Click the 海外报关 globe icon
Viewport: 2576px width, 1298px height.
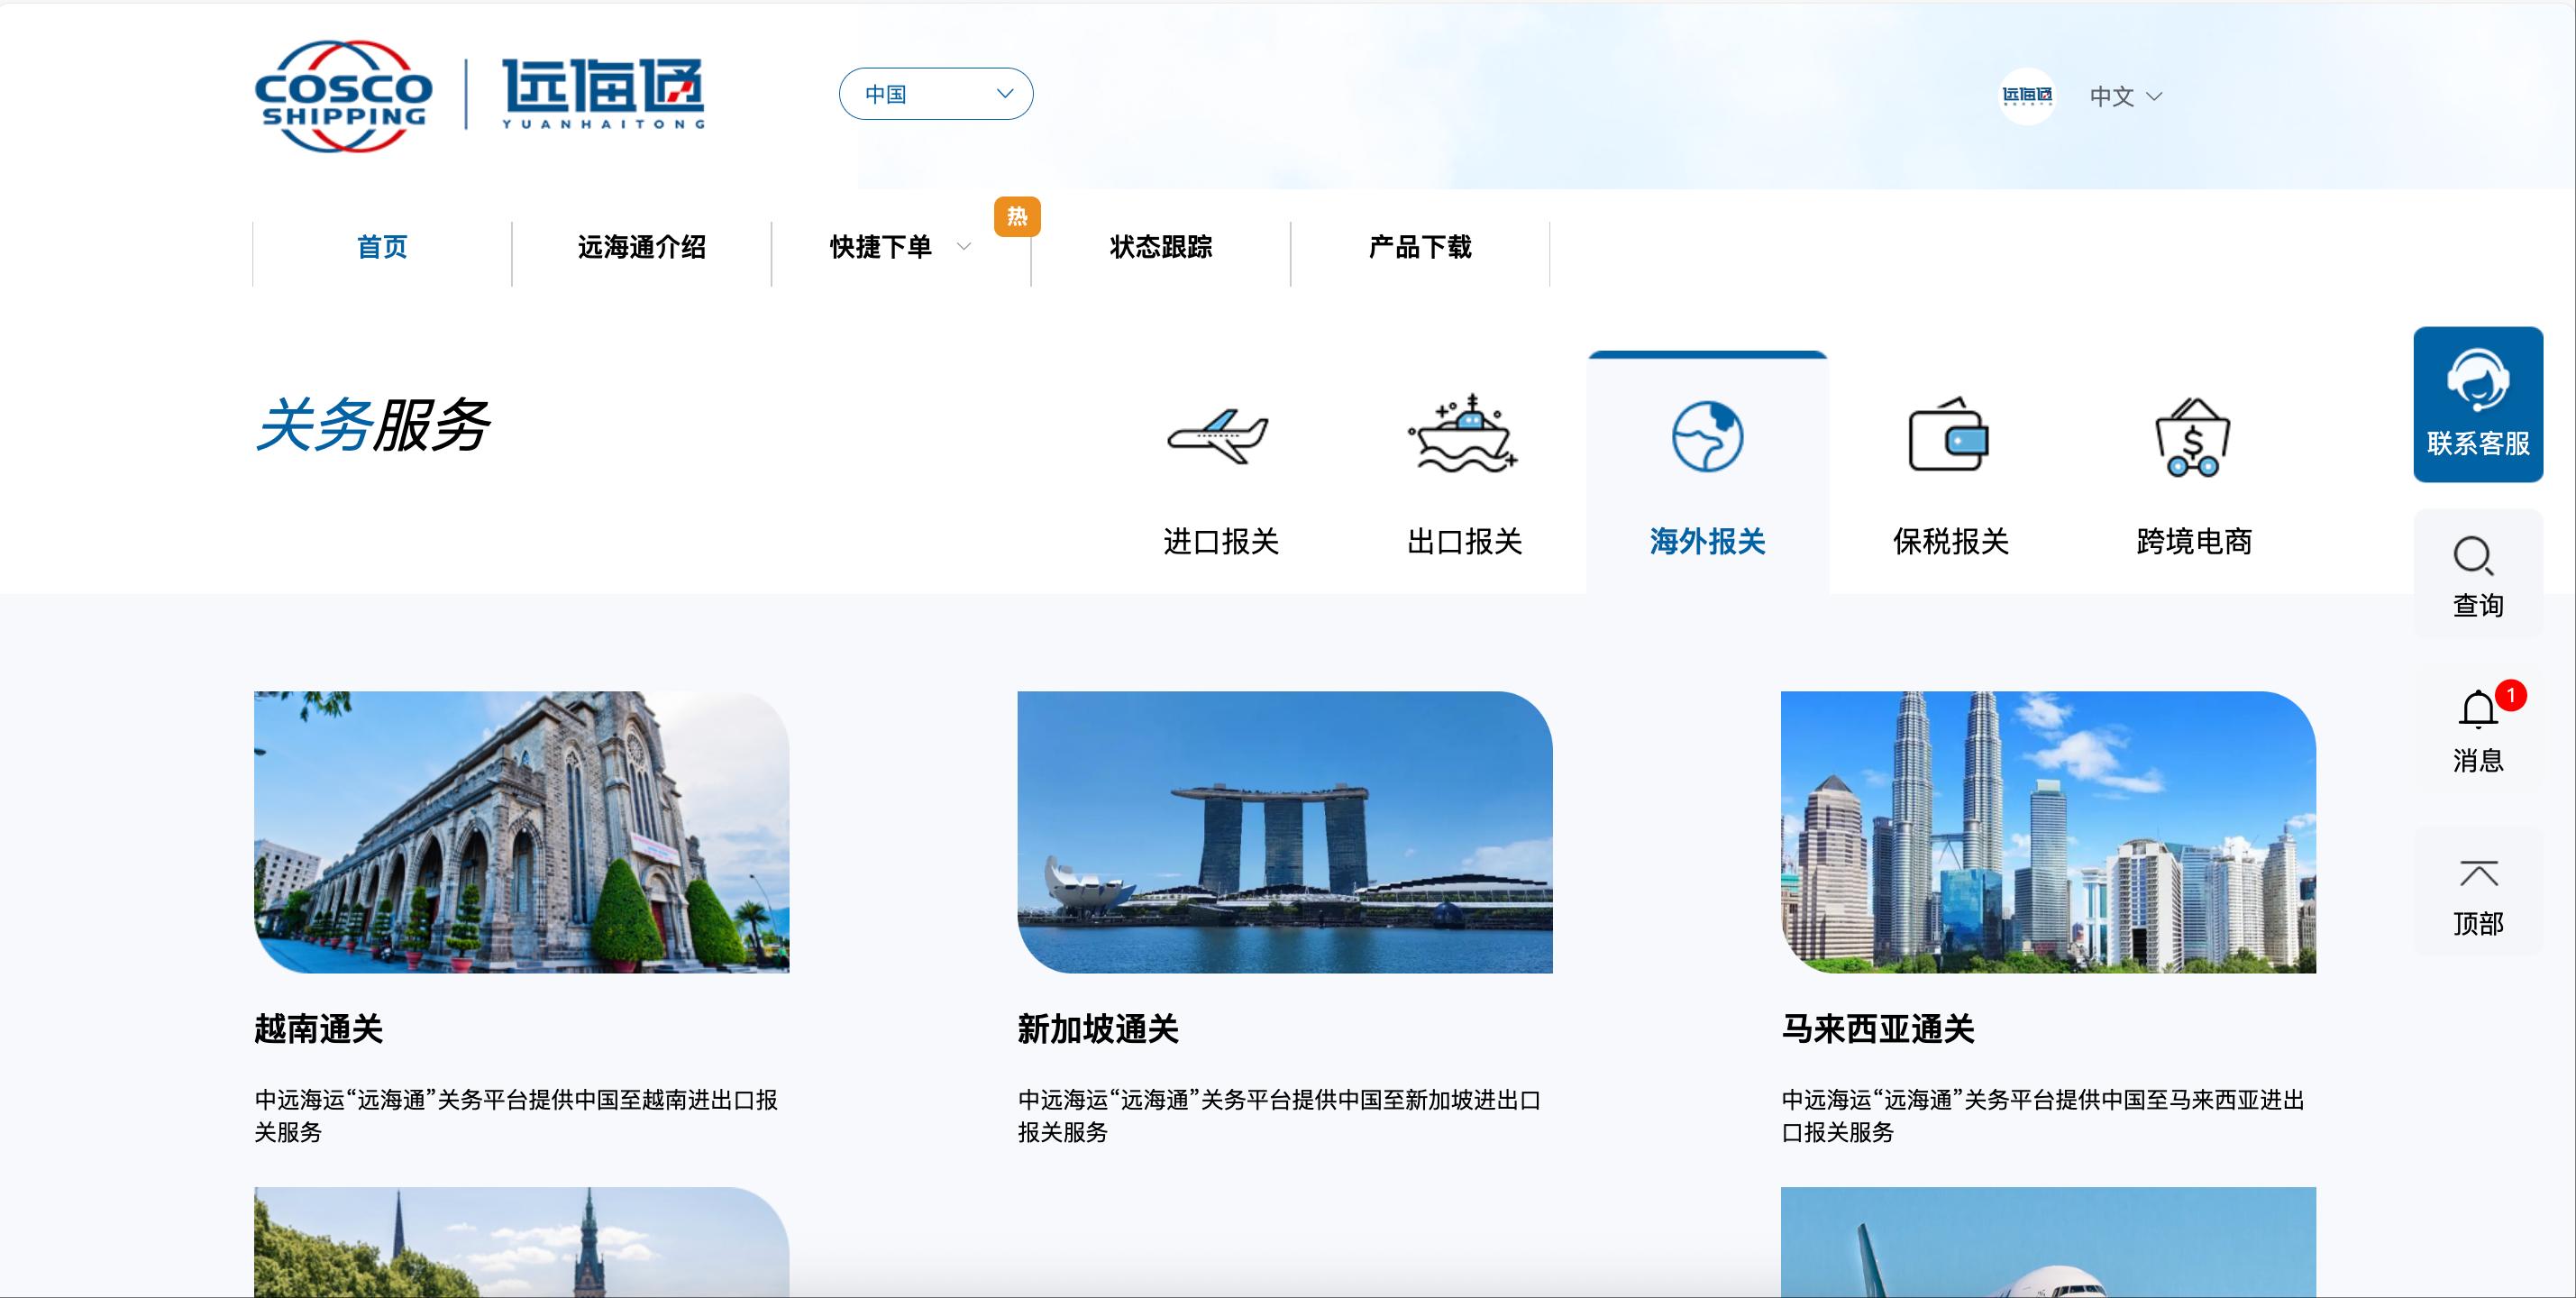point(1706,437)
